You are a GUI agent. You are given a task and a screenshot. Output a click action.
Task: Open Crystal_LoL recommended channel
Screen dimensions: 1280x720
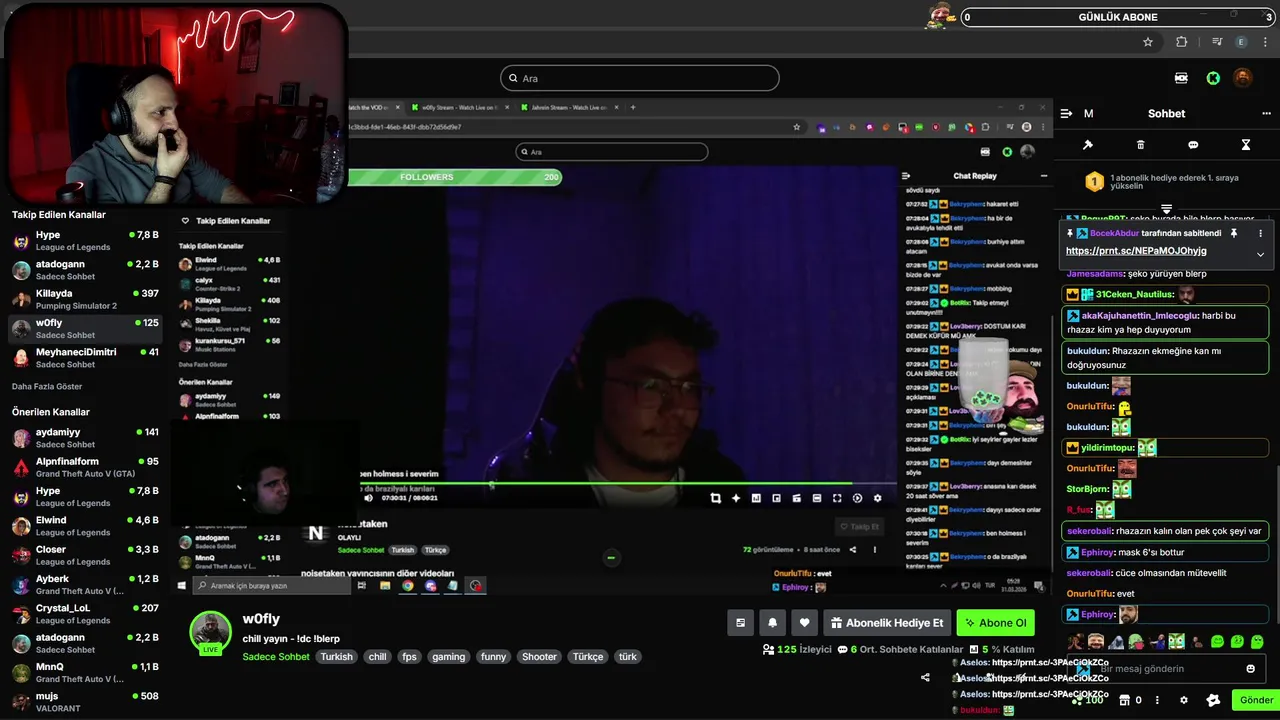[x=85, y=614]
